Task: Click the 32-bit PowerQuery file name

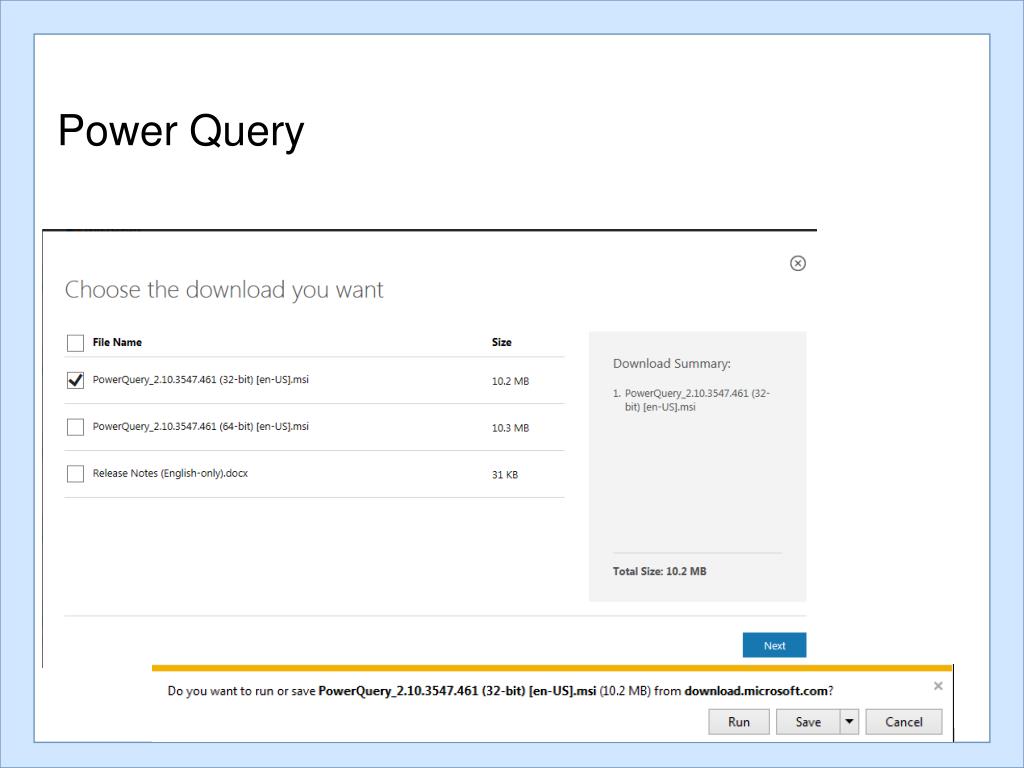Action: pos(200,379)
